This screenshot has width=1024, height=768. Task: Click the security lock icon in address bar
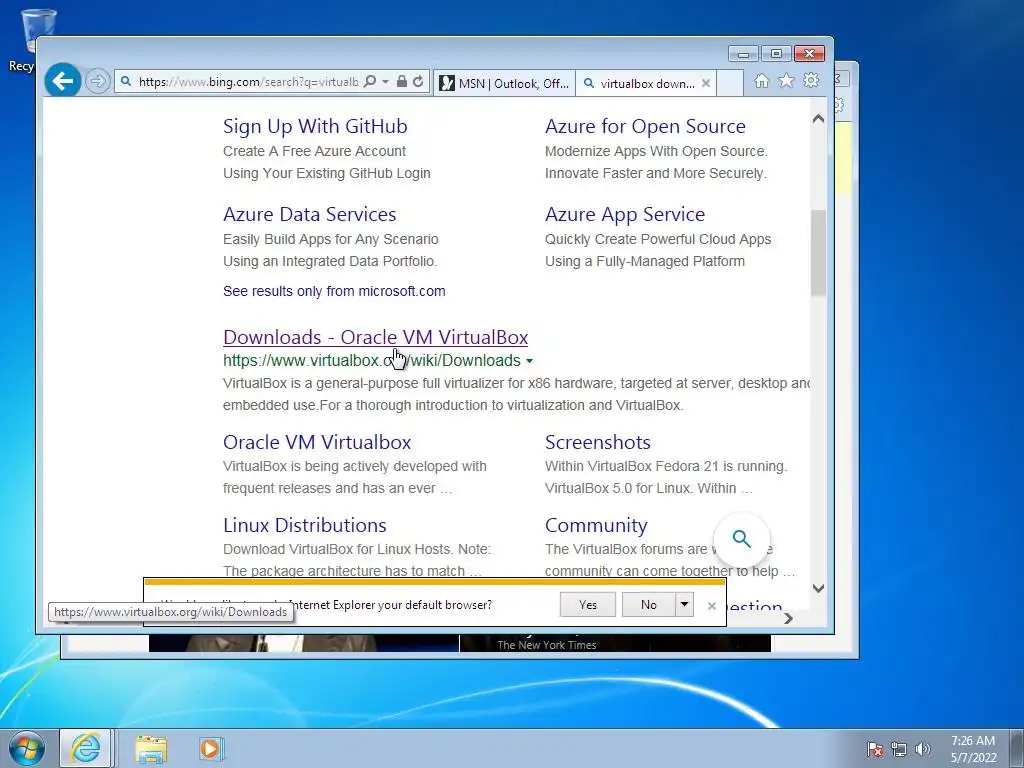[x=402, y=82]
